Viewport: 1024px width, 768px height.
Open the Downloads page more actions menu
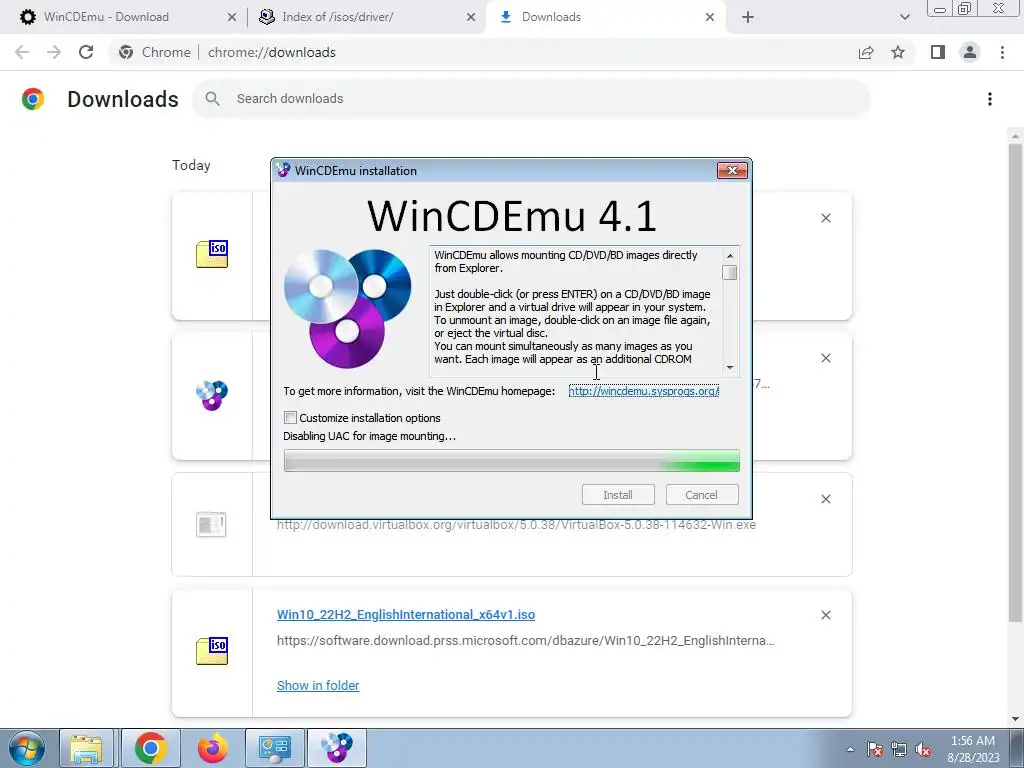tap(990, 99)
